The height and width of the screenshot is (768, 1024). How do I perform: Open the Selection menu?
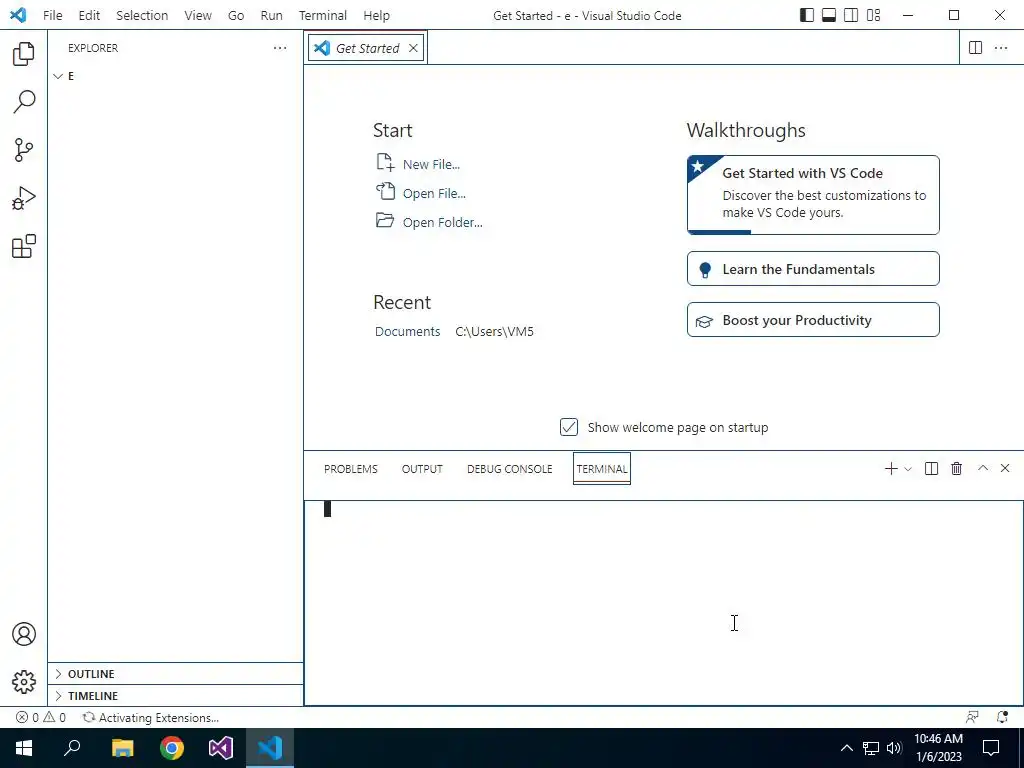tap(142, 15)
